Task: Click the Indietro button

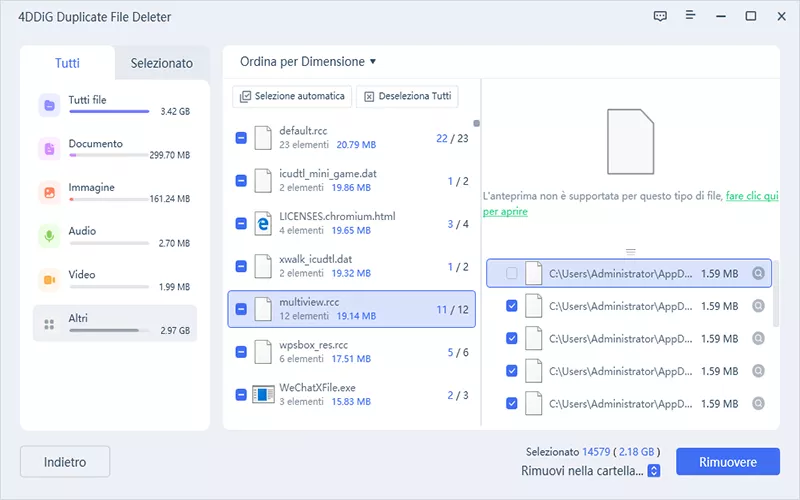Action: 65,462
